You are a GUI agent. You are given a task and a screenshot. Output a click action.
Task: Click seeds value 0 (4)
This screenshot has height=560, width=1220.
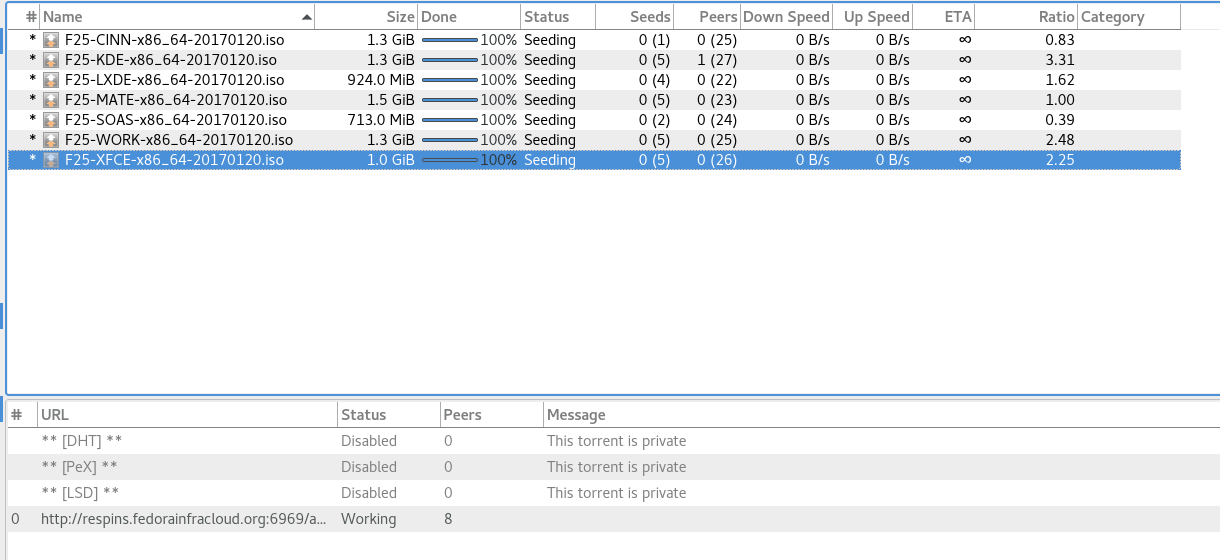[x=654, y=80]
